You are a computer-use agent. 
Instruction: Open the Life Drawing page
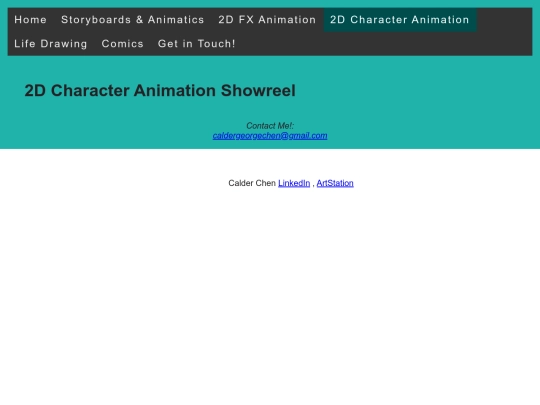click(51, 44)
